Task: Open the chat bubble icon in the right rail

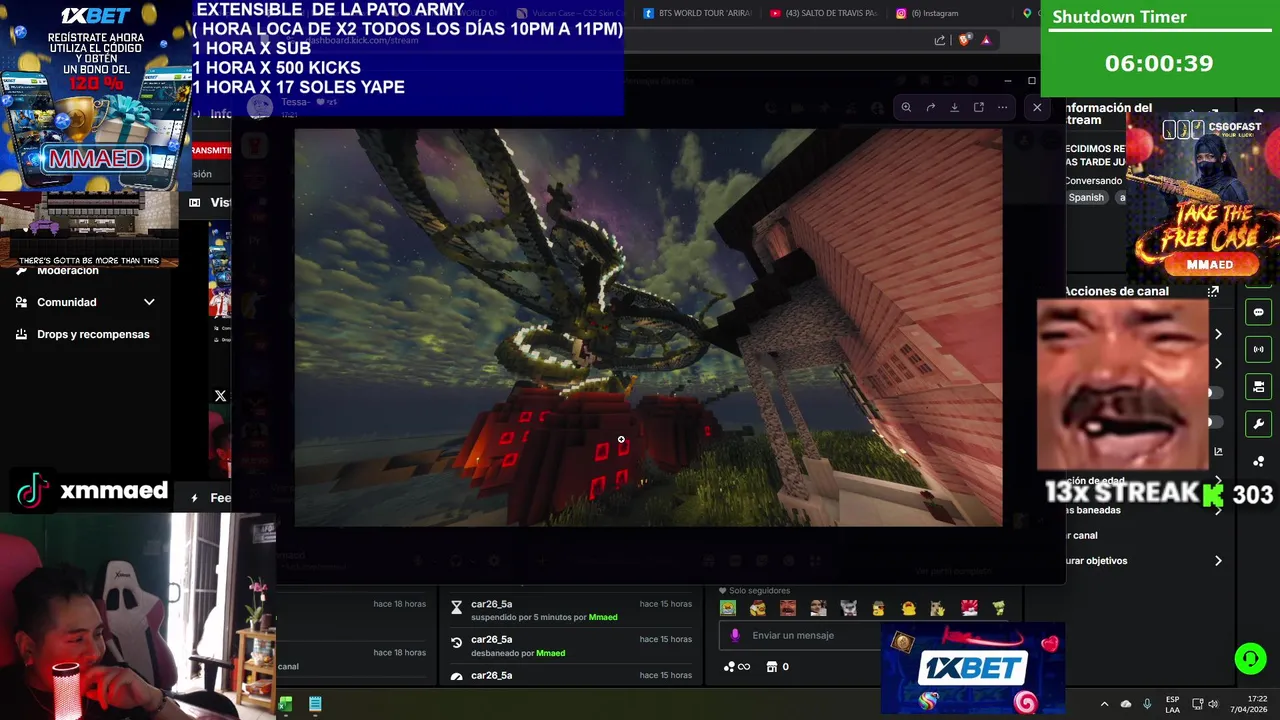Action: click(1259, 312)
